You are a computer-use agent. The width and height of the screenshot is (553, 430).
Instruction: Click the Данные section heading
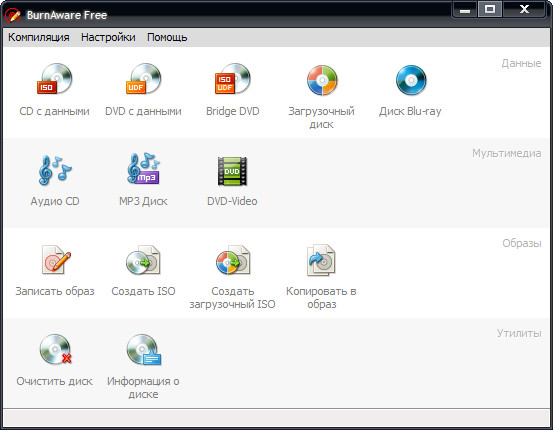(521, 63)
